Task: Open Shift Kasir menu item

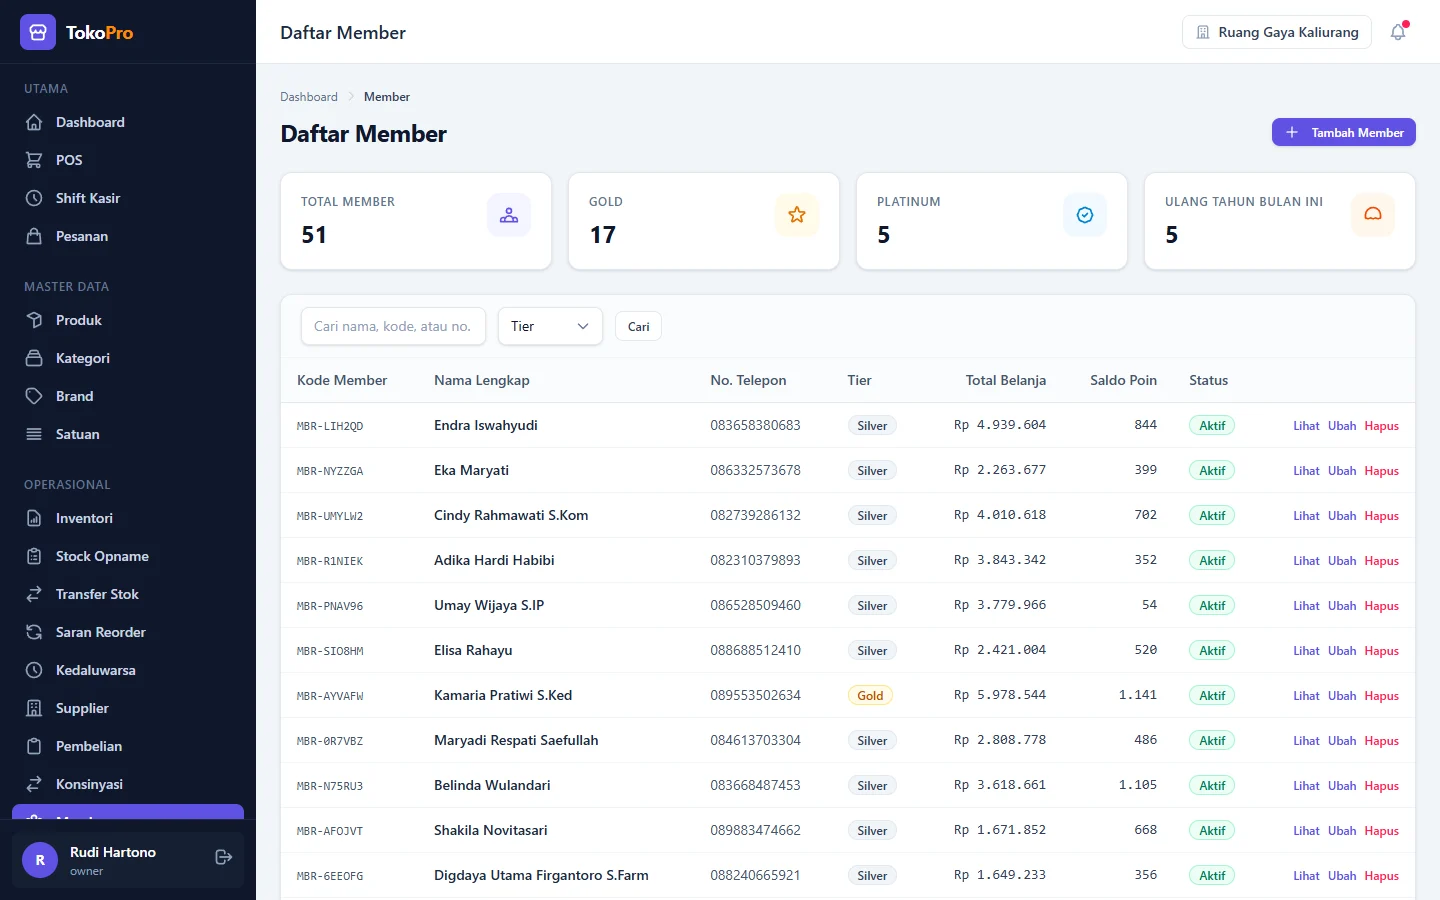Action: click(128, 198)
